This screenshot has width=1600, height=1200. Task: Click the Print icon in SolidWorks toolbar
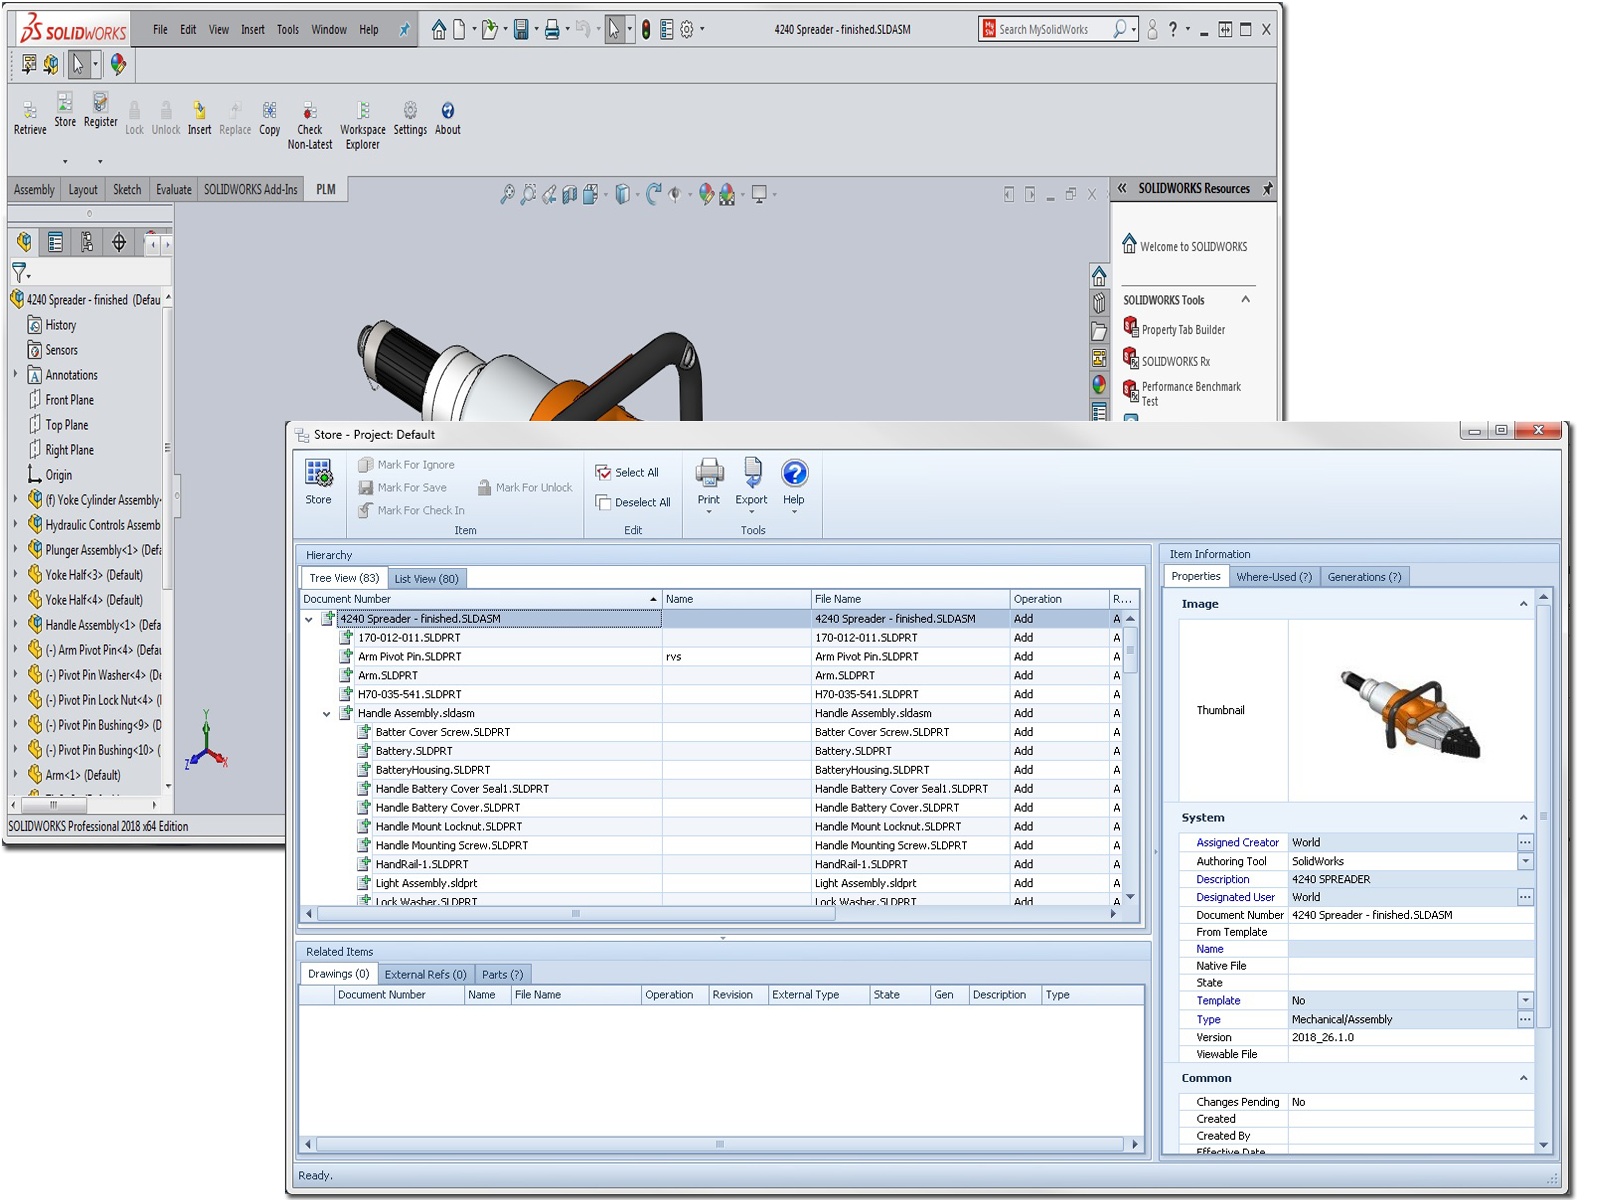551,30
